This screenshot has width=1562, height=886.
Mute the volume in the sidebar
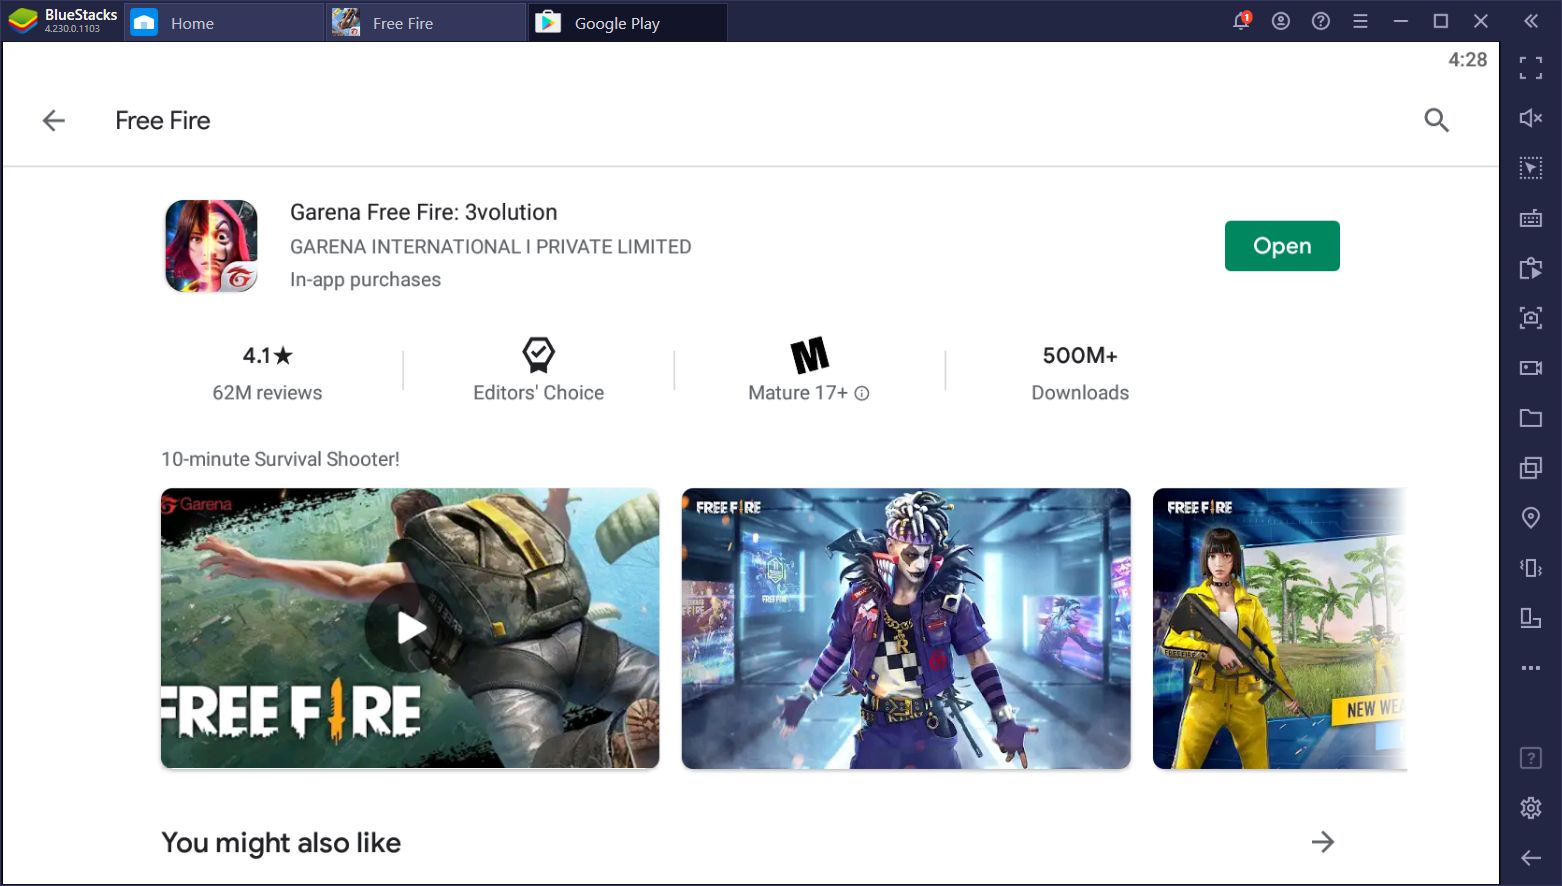click(1531, 118)
